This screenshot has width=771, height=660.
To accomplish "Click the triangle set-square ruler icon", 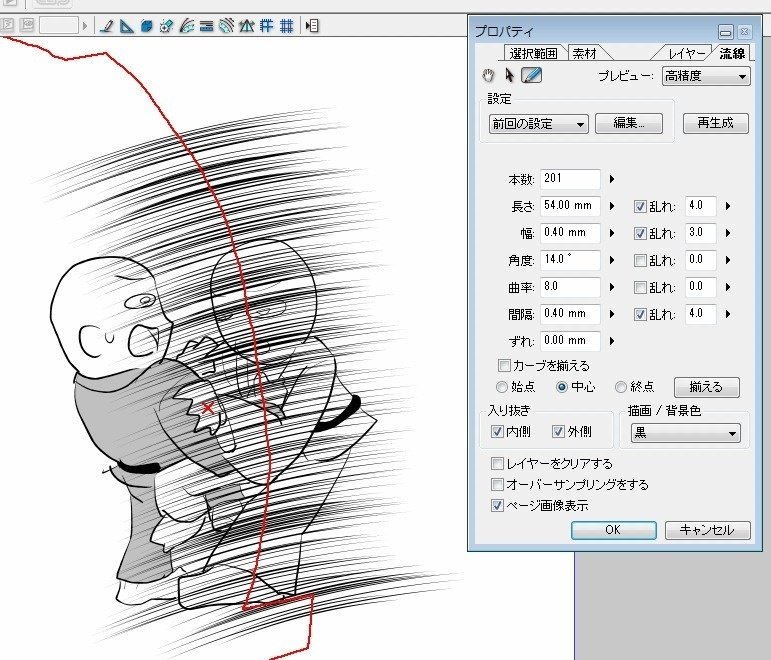I will (x=127, y=26).
